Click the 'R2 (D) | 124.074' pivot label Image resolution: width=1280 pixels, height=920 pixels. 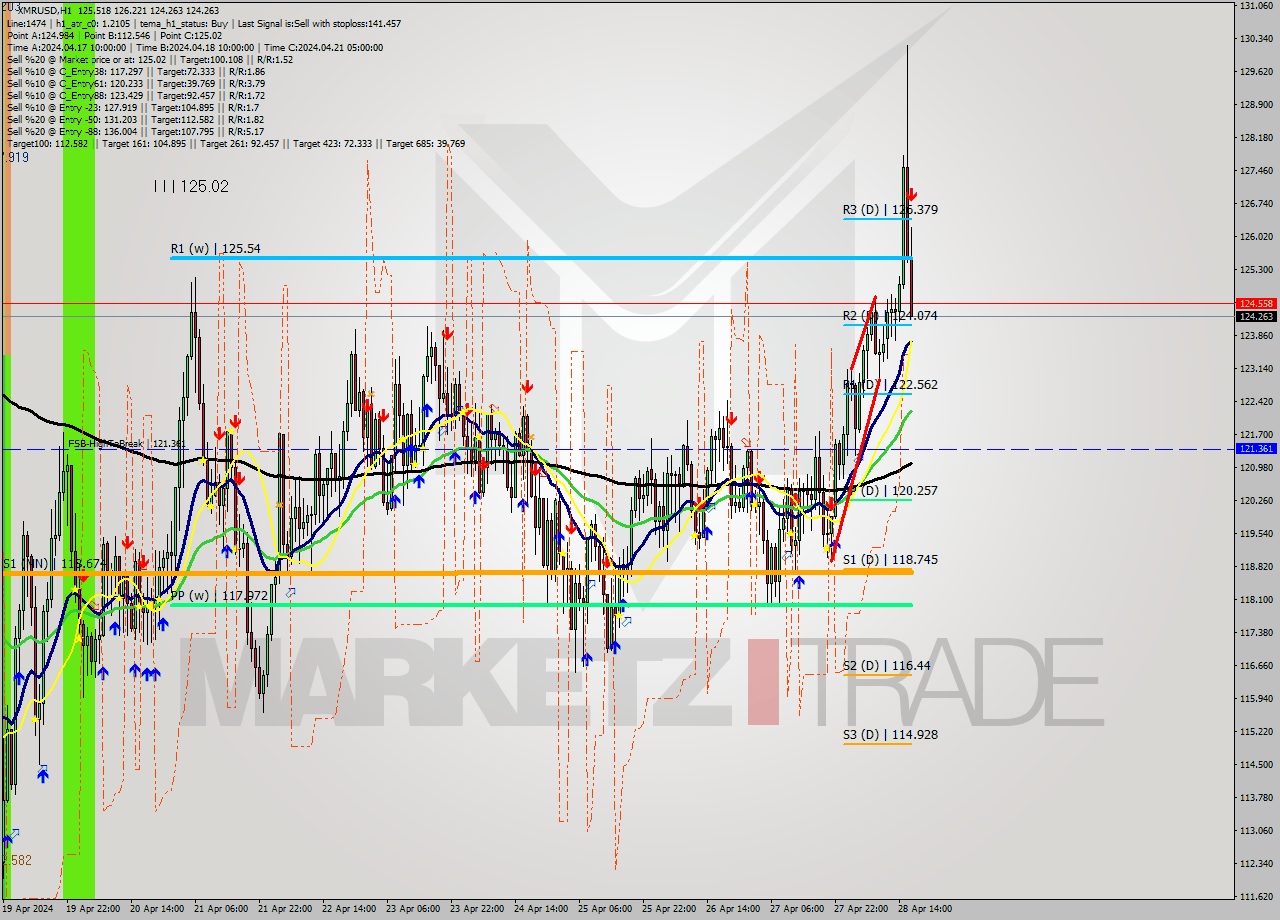coord(890,315)
